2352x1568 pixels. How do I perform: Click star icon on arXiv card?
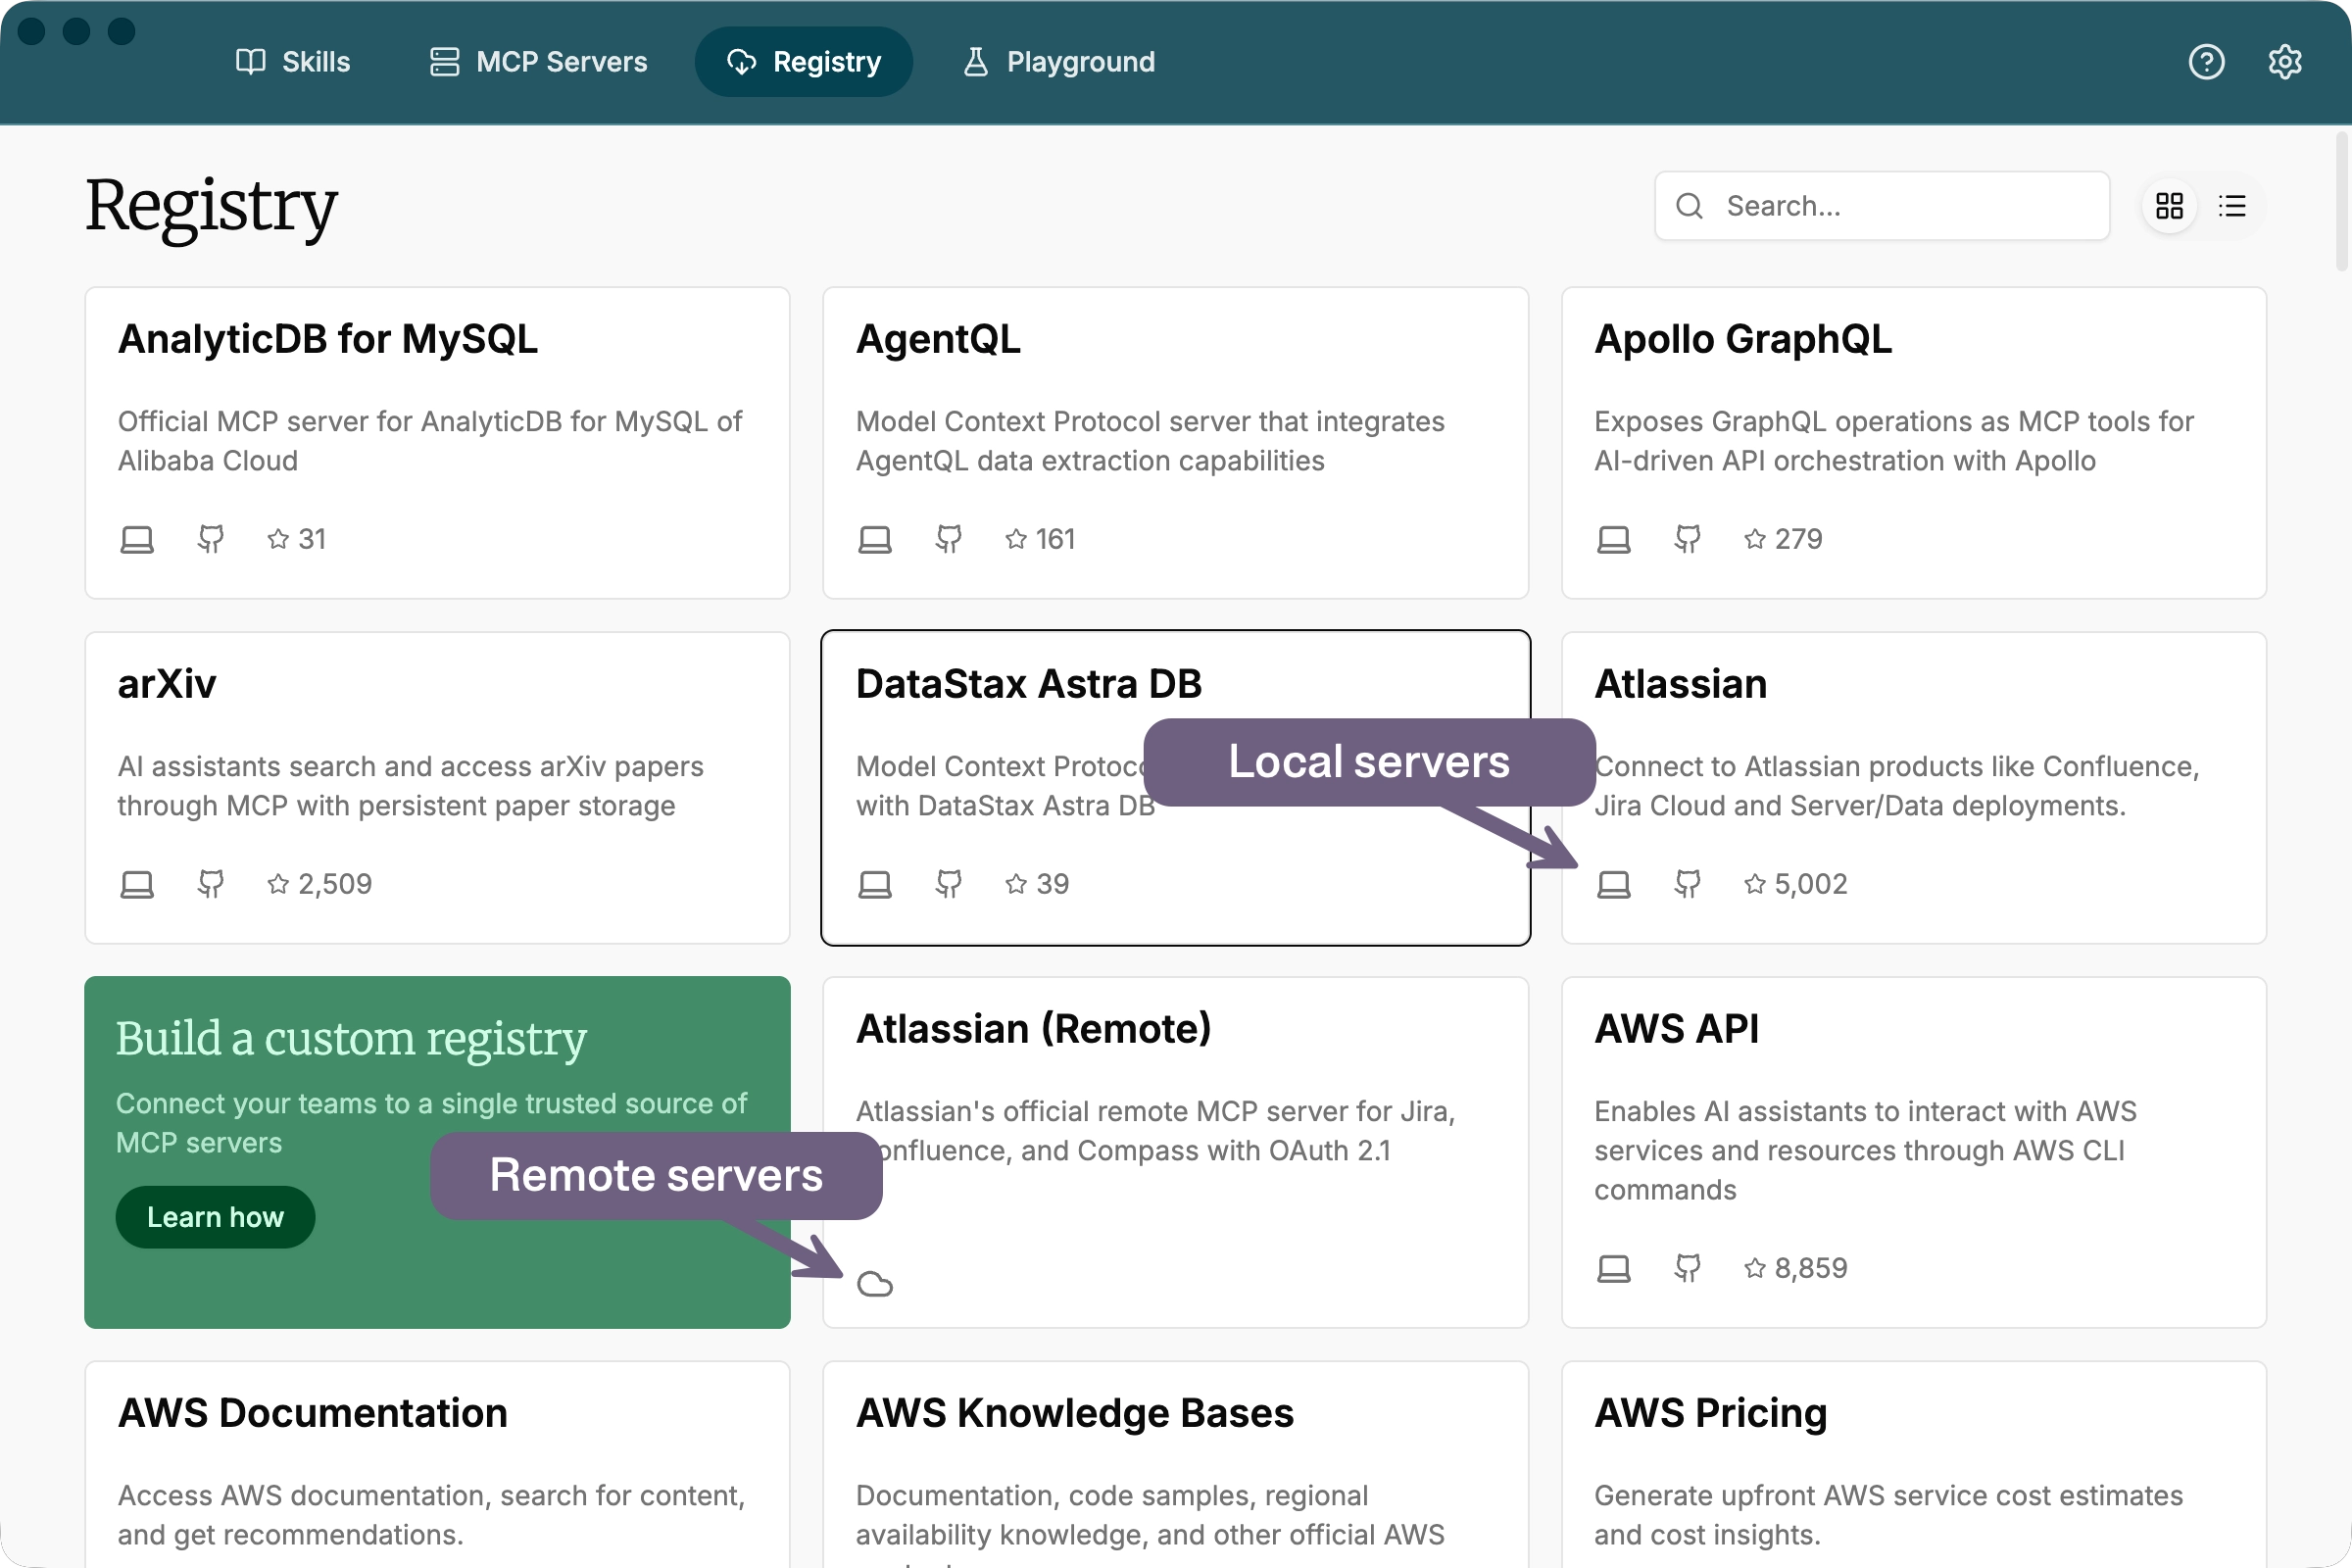pyautogui.click(x=278, y=885)
